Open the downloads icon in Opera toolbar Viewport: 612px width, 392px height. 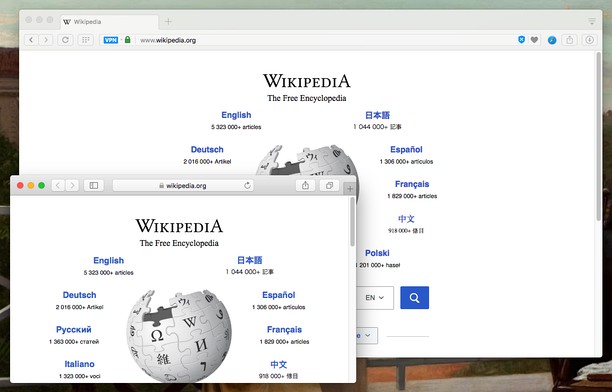coord(589,40)
